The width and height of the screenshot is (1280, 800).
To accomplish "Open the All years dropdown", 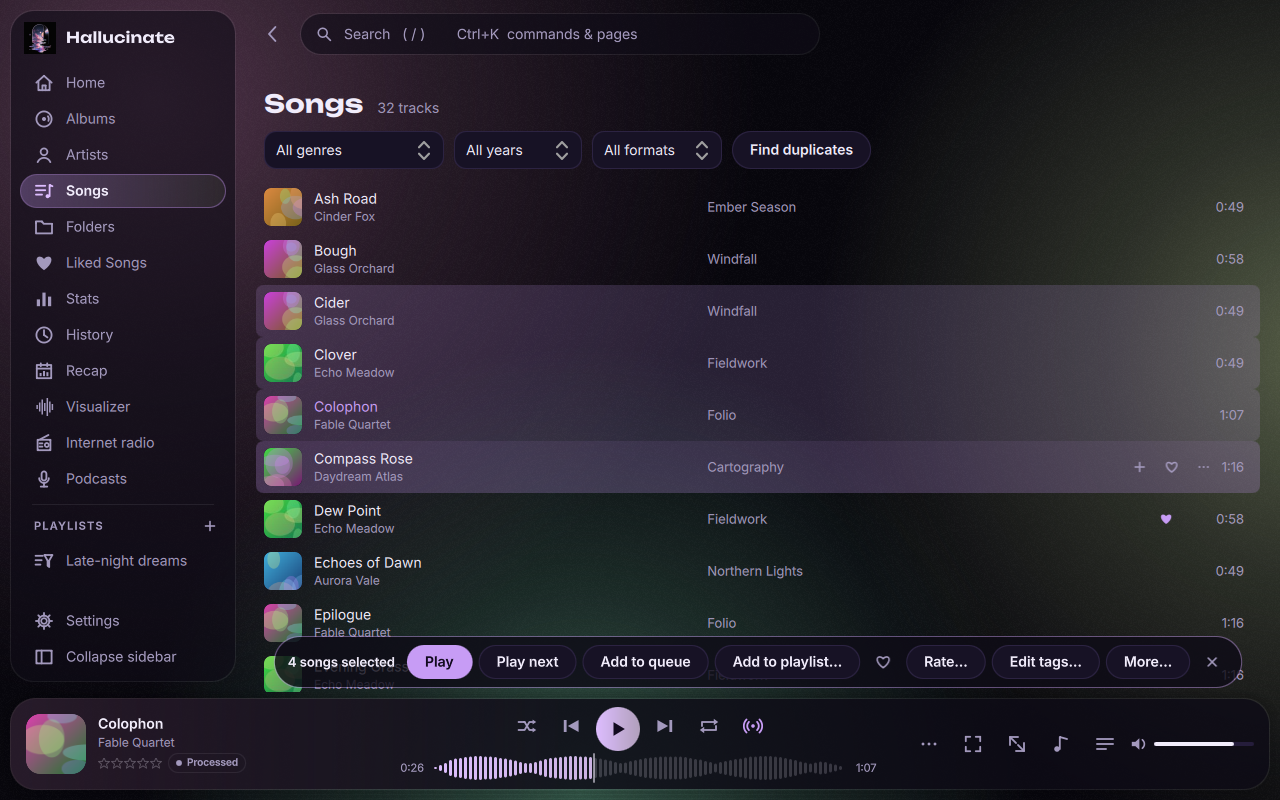I will tap(518, 150).
